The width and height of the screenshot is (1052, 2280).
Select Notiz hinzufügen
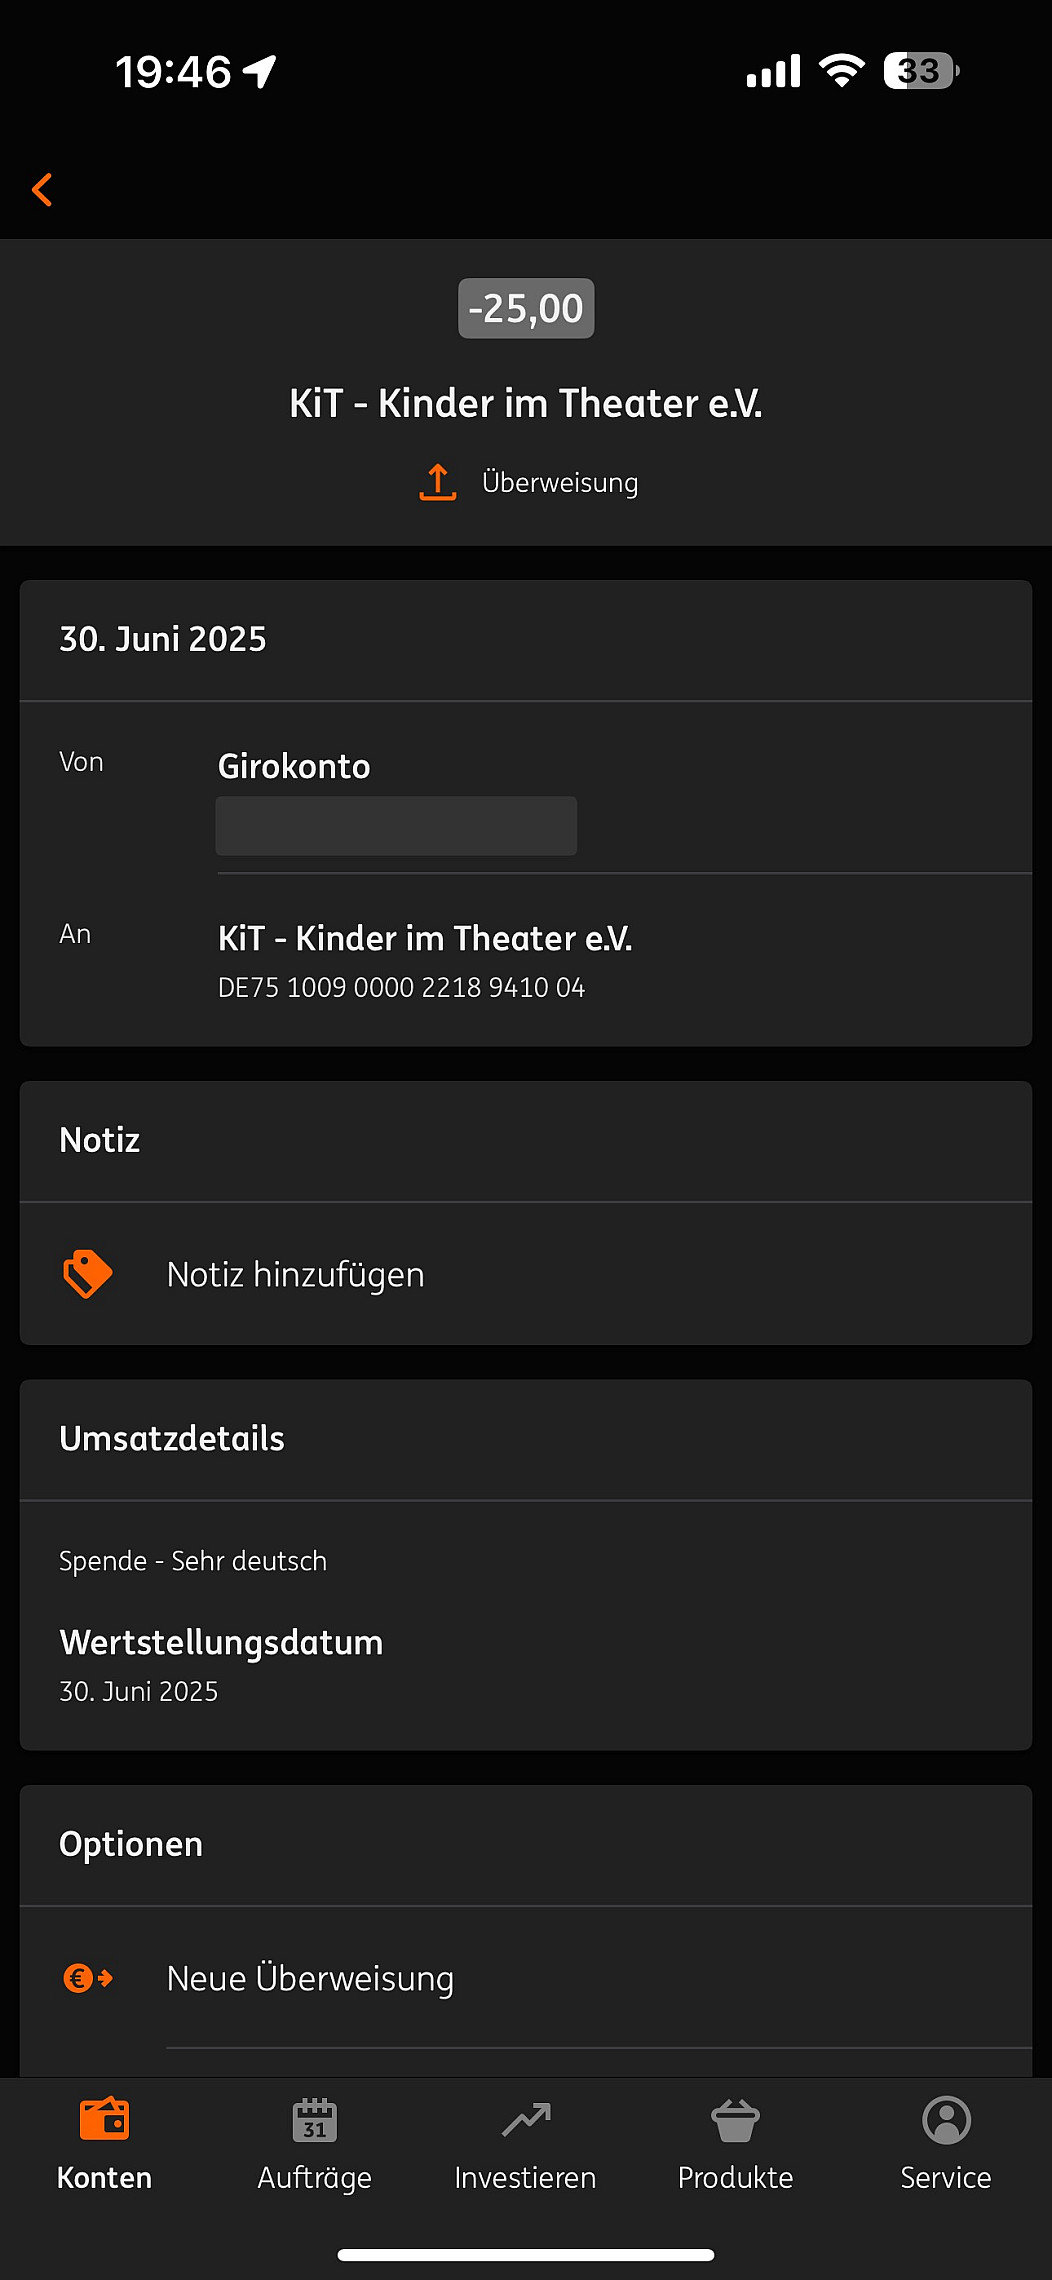(x=296, y=1275)
